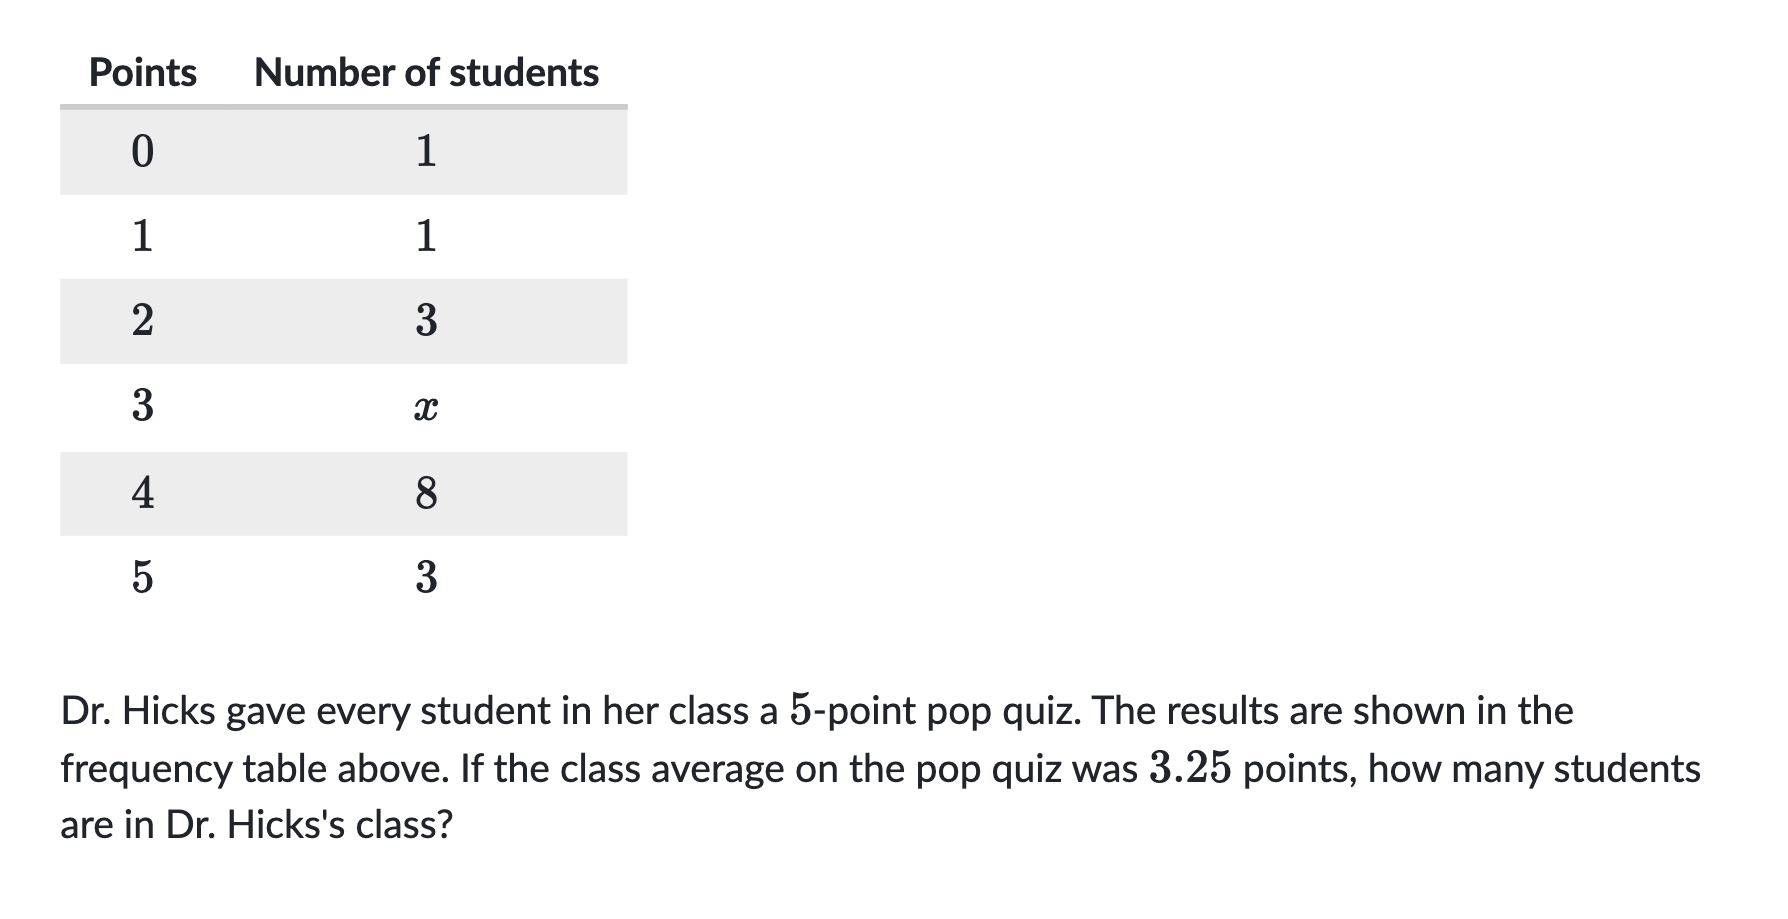This screenshot has width=1788, height=919.
Task: Select the 1 in the Points column
Action: point(143,236)
